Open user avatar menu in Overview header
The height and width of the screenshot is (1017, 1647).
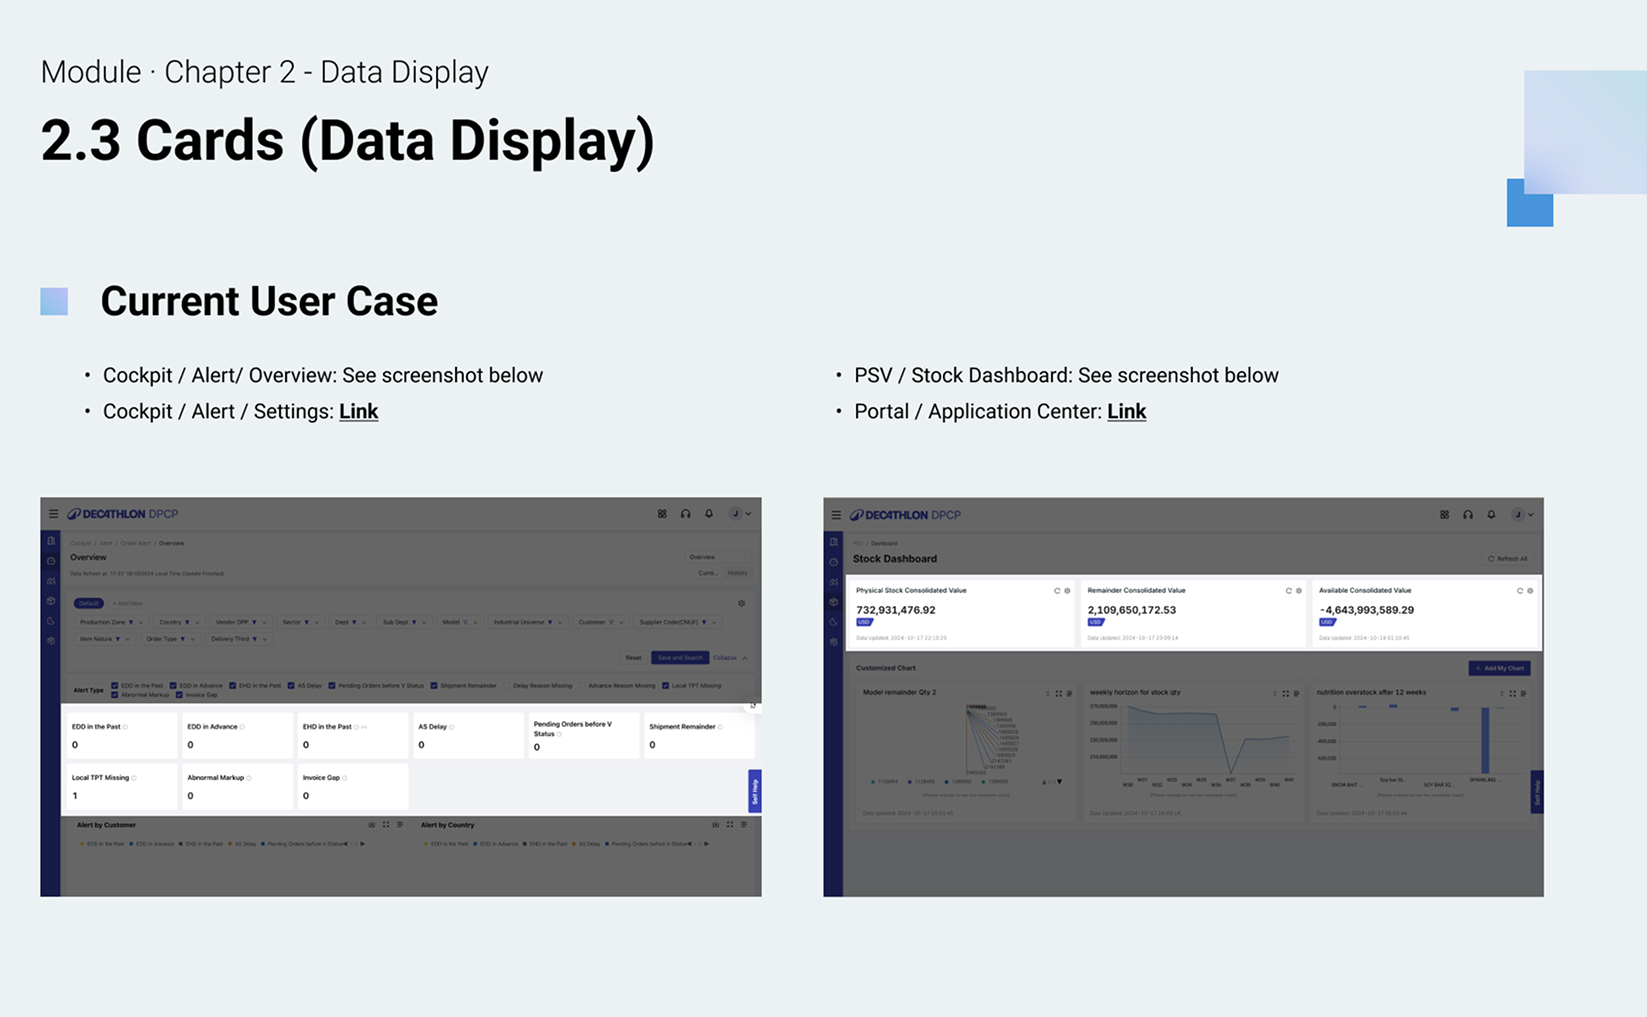[x=739, y=514]
